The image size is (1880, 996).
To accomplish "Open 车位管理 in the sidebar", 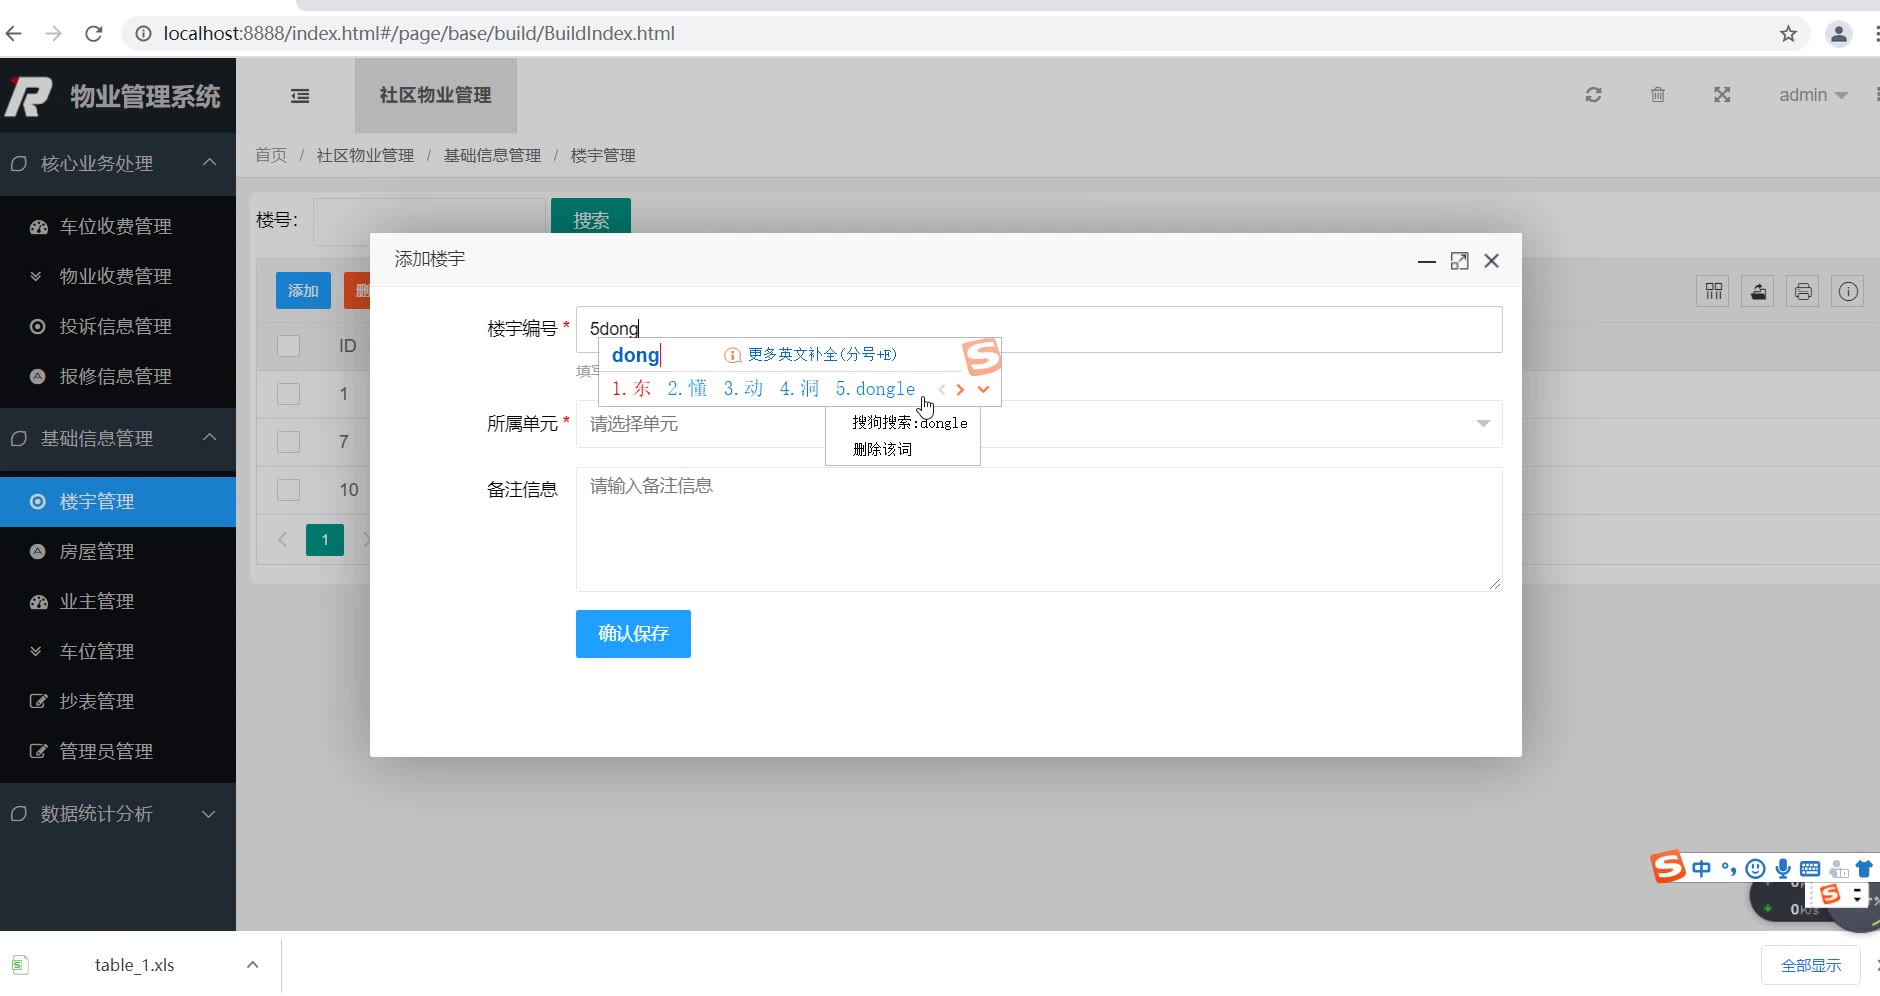I will click(x=118, y=652).
